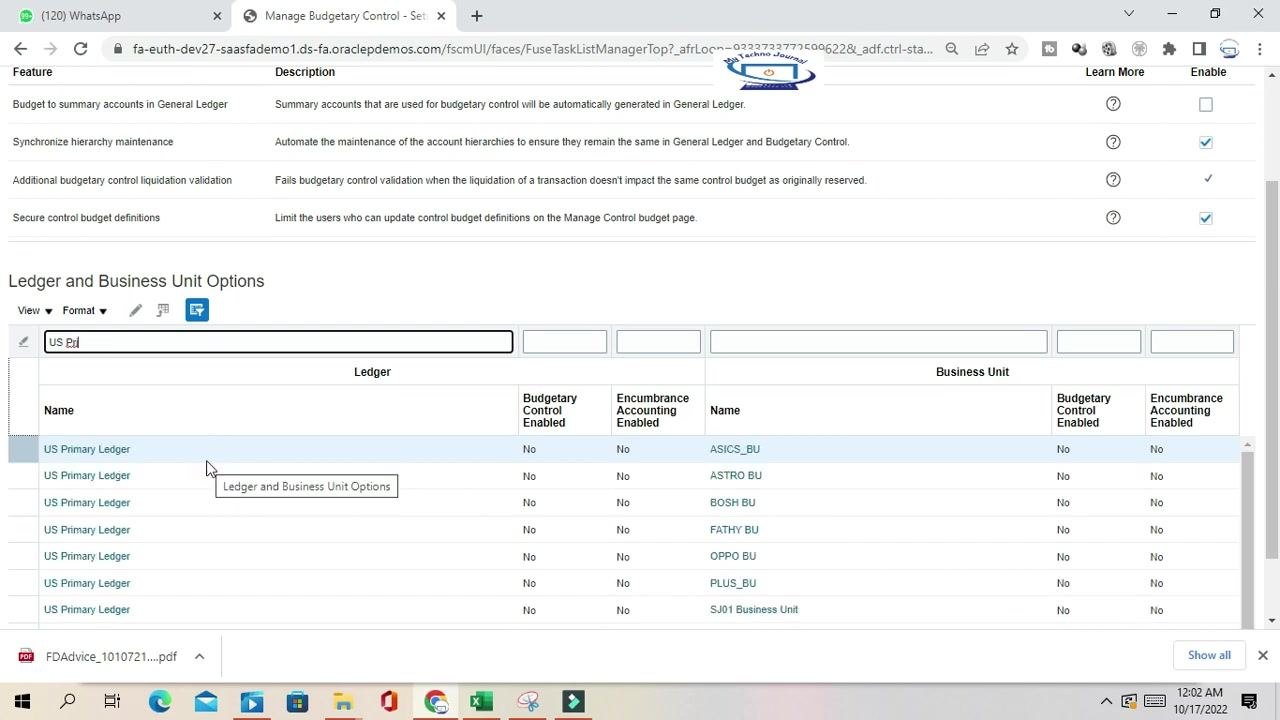Expand options for the FDAdvice PDF download
This screenshot has height=720, width=1280.
click(x=199, y=656)
